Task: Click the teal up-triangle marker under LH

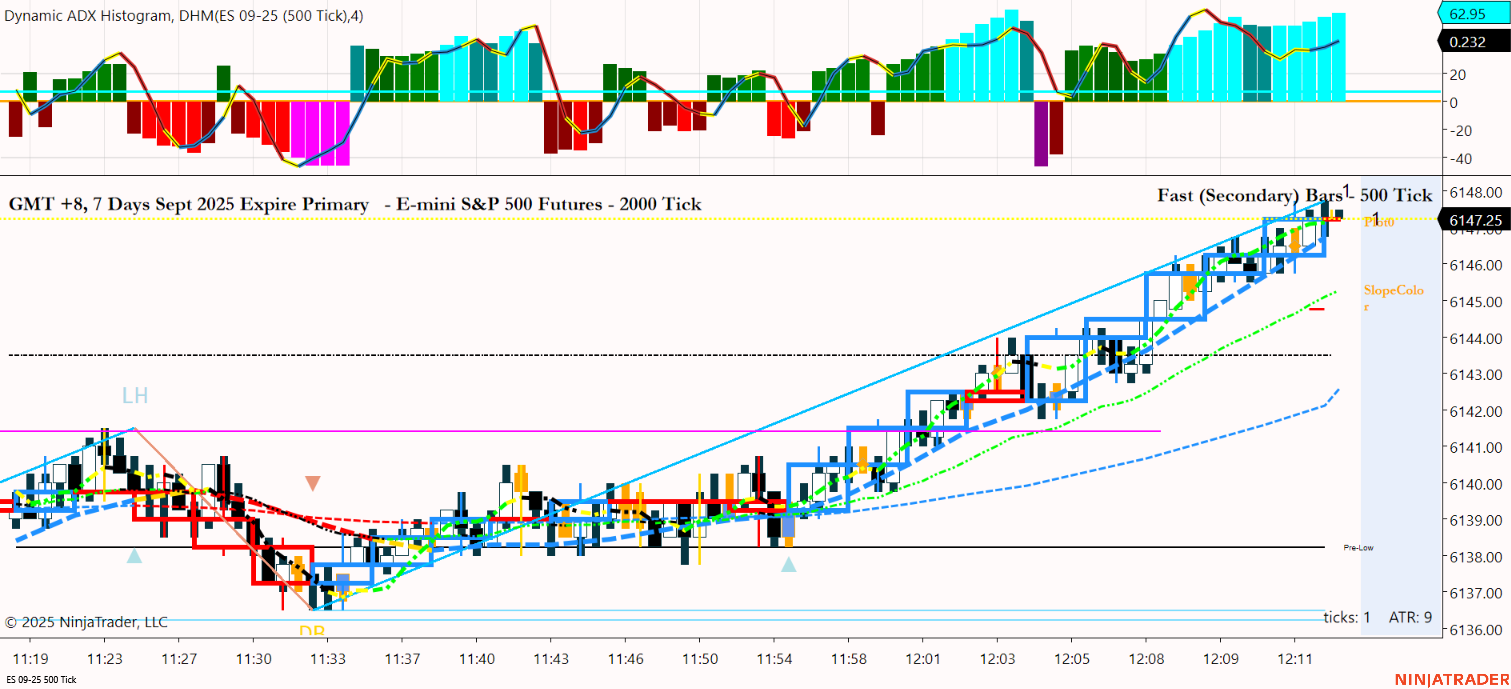Action: [134, 555]
